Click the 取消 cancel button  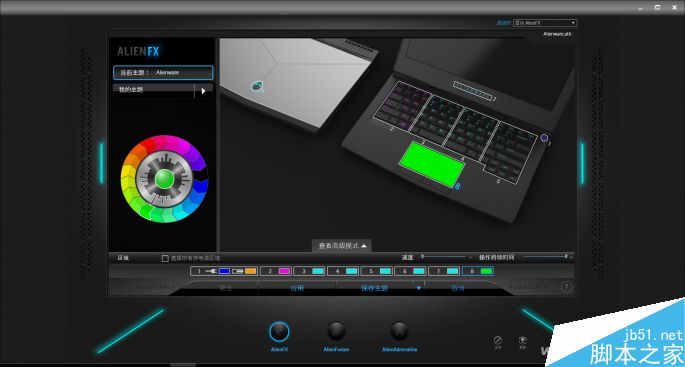[x=457, y=288]
